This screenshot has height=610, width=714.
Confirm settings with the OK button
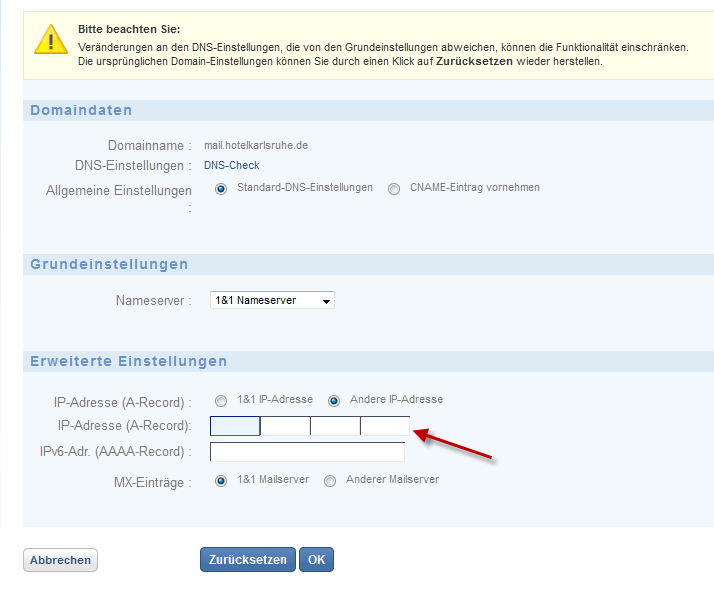coord(316,560)
